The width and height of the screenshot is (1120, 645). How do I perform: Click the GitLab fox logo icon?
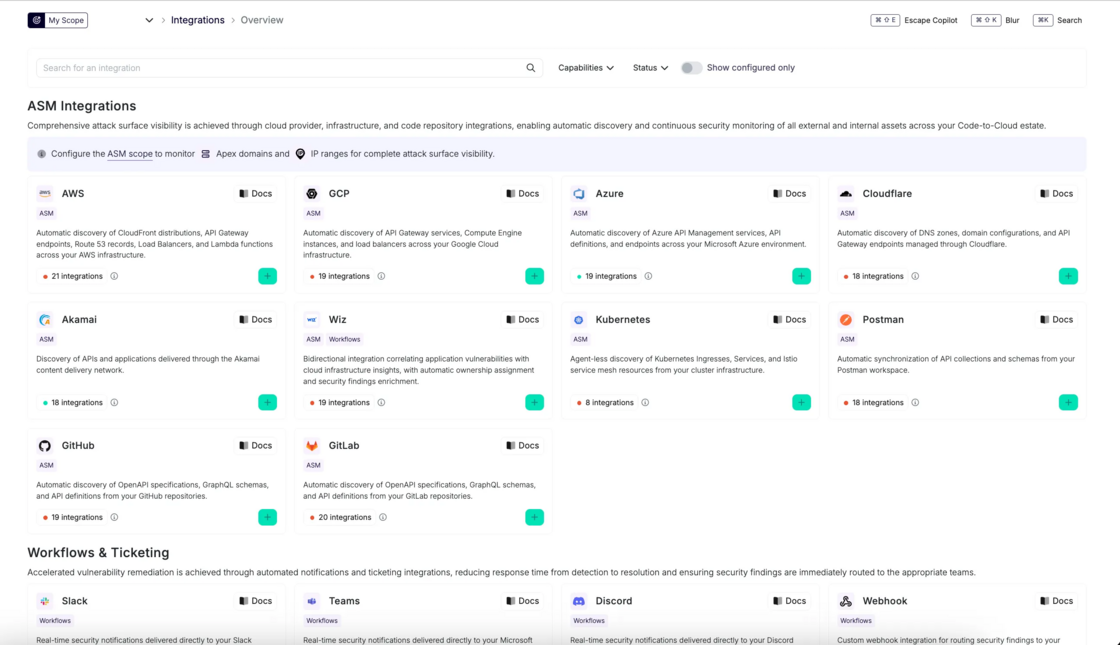tap(312, 446)
